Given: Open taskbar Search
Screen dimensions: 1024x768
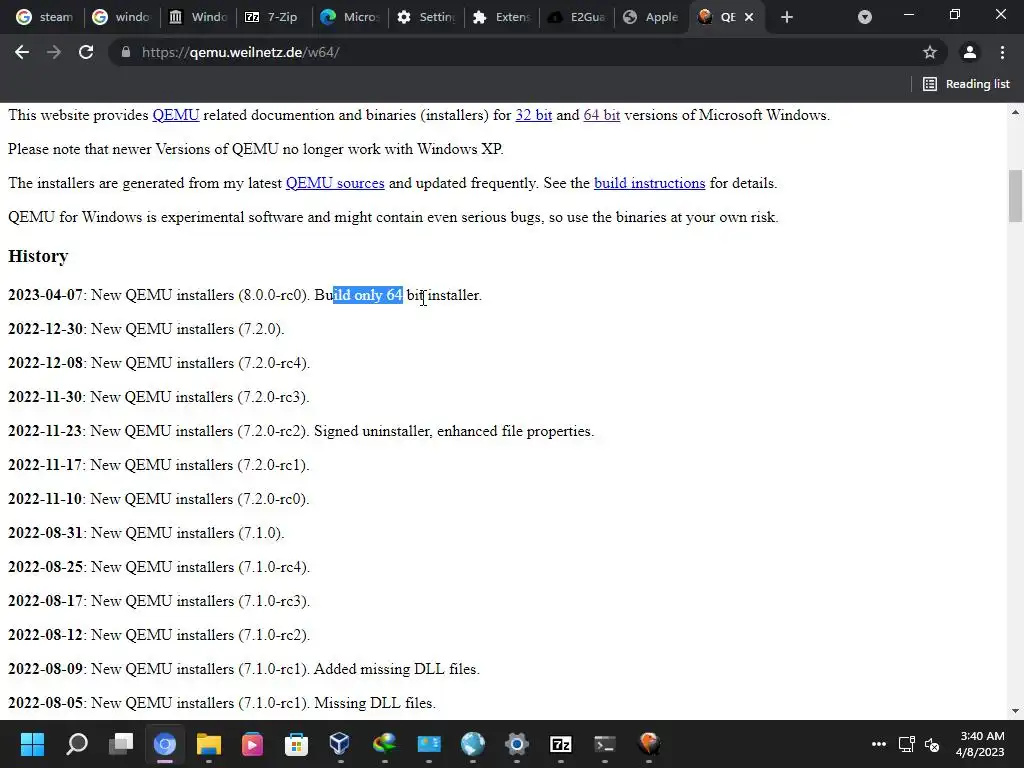Looking at the screenshot, I should [77, 744].
